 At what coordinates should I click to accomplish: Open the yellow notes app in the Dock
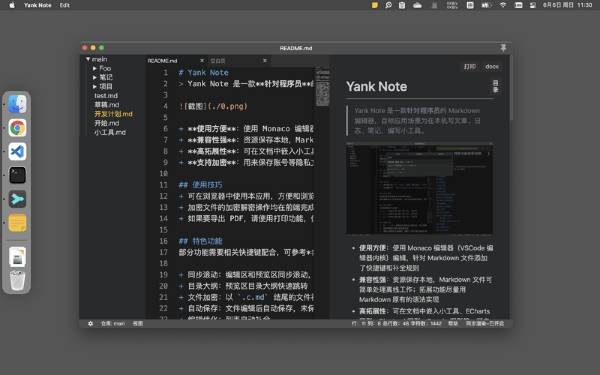(x=18, y=223)
